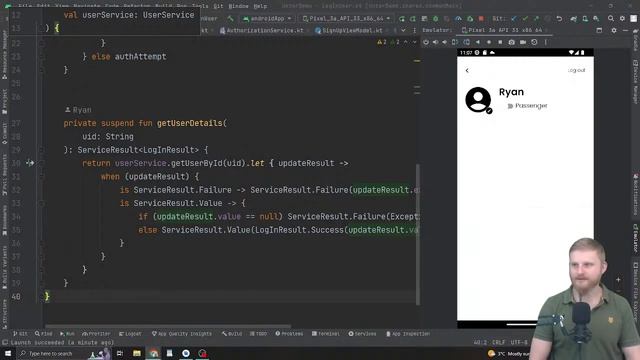Screen dimensions: 640x360
Task: Open the Problems tool window
Action: 289,334
